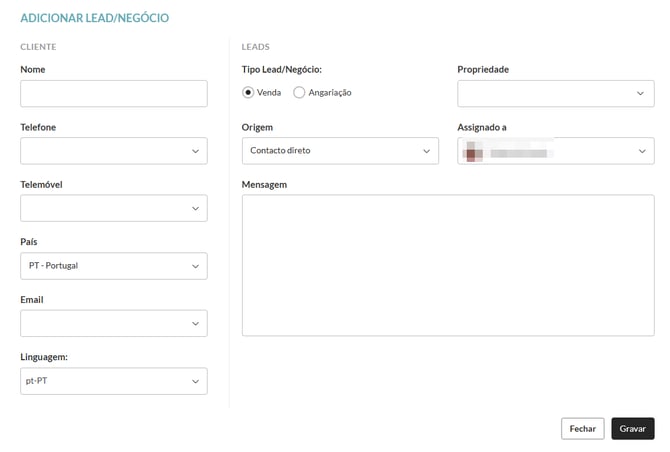
Task: Open the Origem dropdown showing Contacto direto
Action: click(x=339, y=151)
